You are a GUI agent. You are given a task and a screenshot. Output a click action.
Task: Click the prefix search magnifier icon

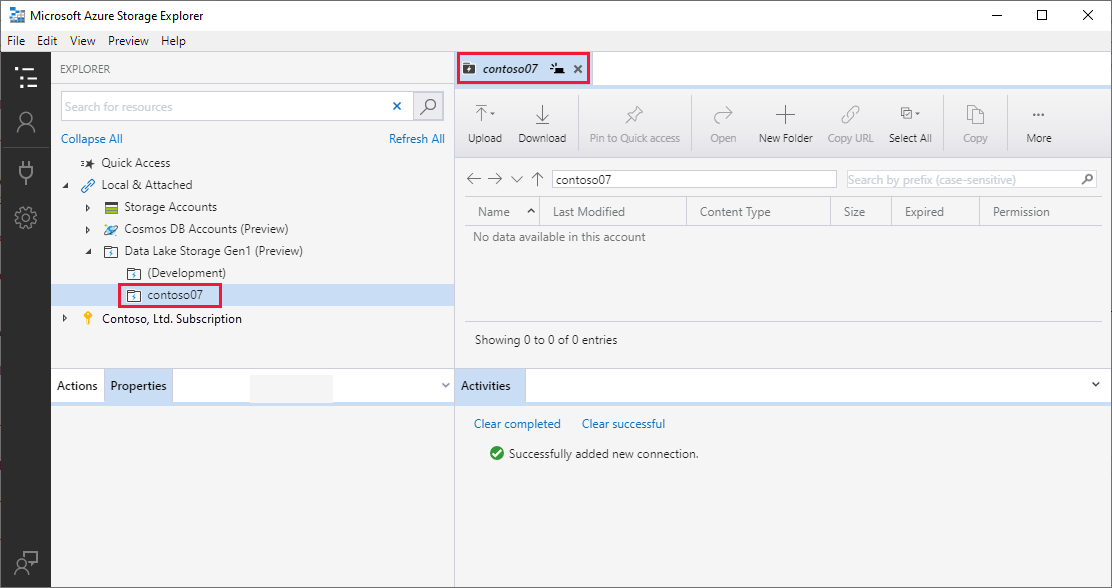(1087, 179)
